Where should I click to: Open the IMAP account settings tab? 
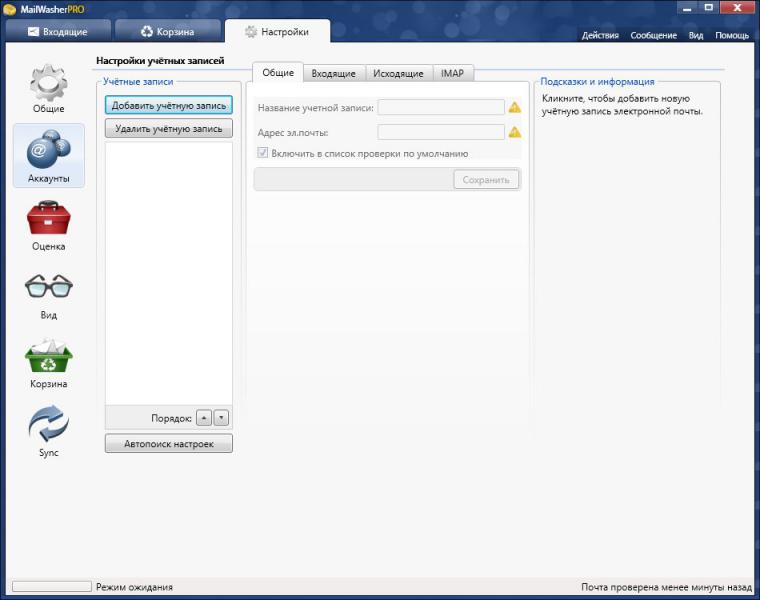coord(453,74)
